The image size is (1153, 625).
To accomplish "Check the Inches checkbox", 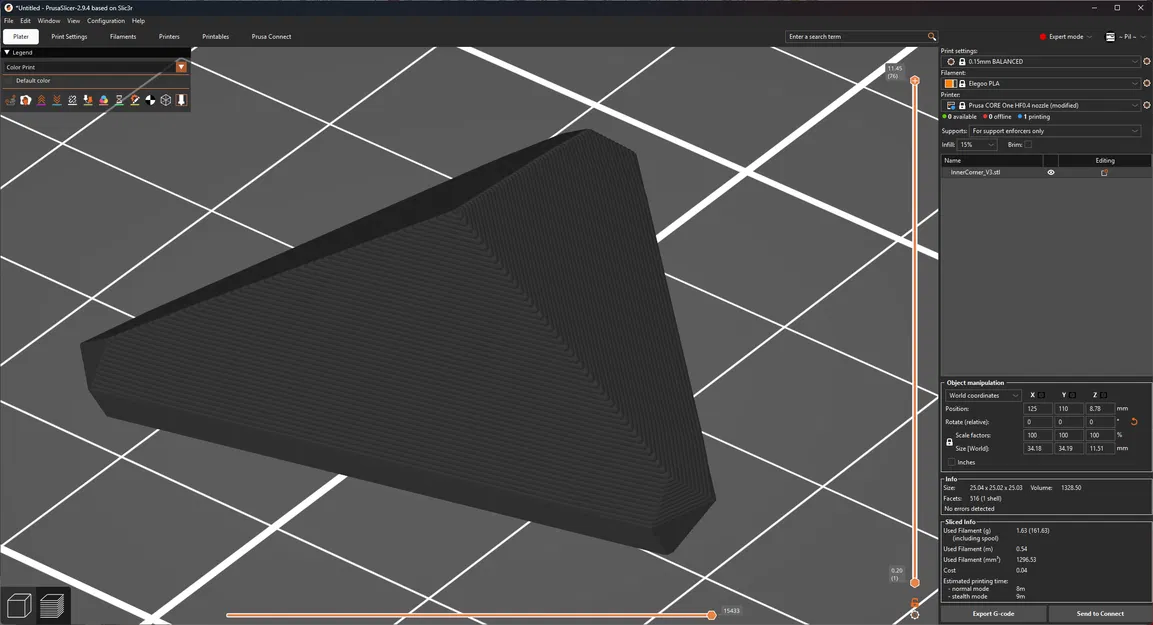I will 952,462.
